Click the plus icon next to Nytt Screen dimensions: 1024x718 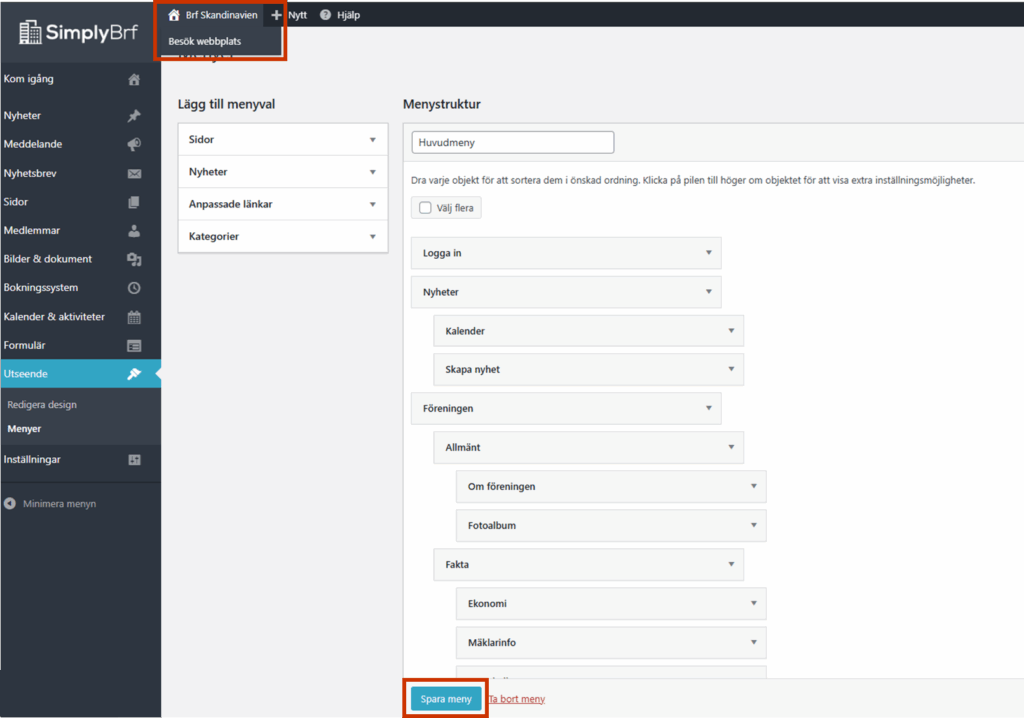pos(277,15)
